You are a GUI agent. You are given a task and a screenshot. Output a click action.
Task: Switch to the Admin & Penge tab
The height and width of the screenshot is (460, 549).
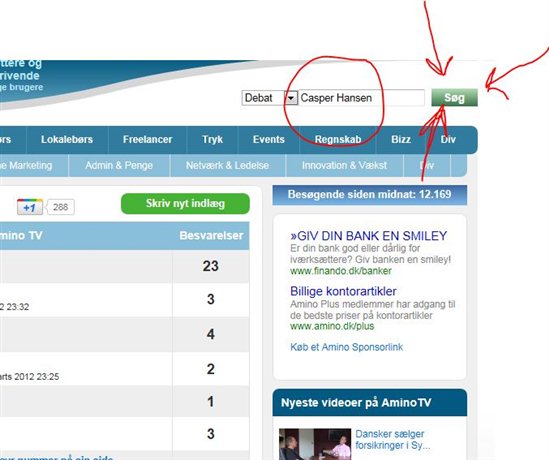(x=119, y=165)
